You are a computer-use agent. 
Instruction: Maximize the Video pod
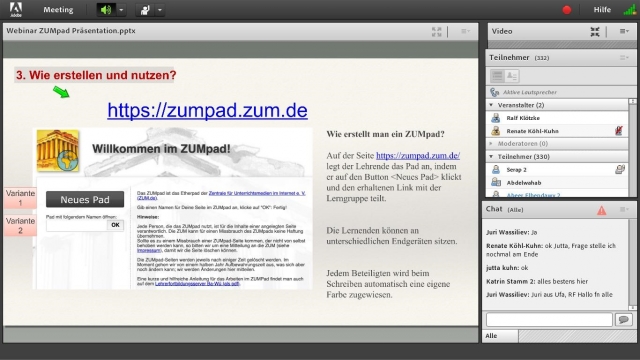point(595,31)
